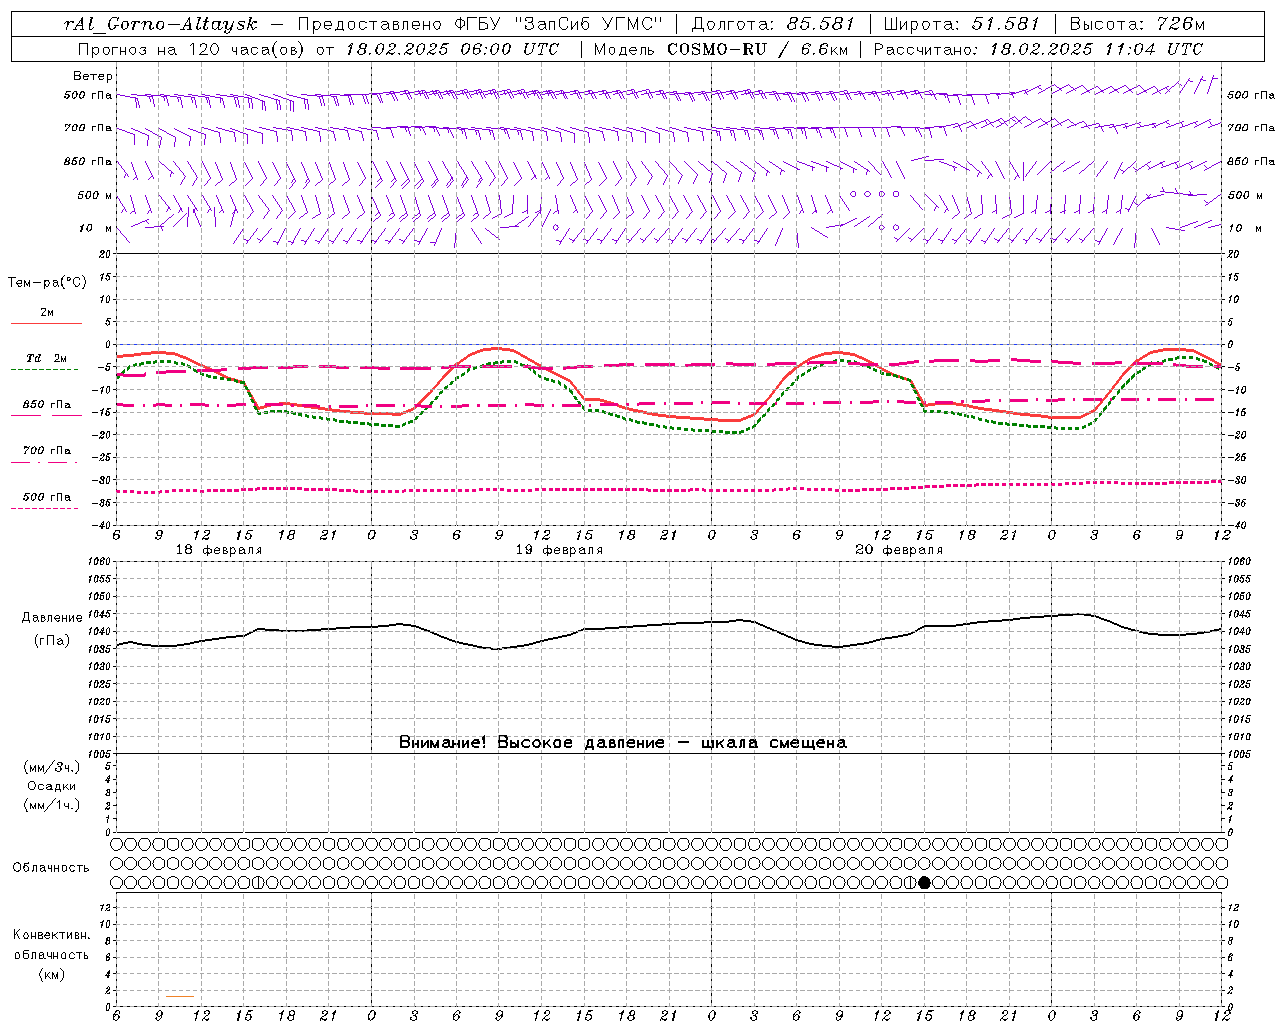Click the lone calm-wind circle in the 10 м row

(x=556, y=228)
